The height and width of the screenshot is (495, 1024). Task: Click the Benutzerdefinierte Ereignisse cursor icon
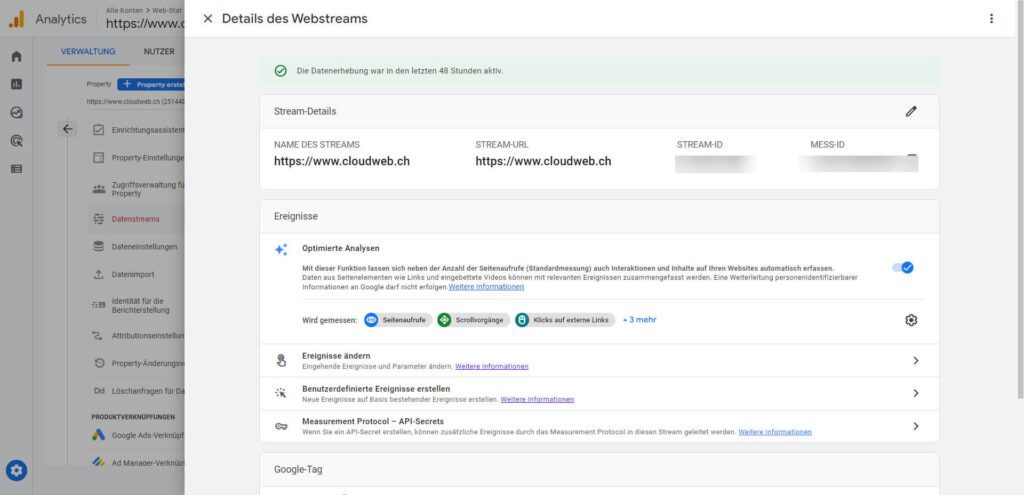pos(281,393)
